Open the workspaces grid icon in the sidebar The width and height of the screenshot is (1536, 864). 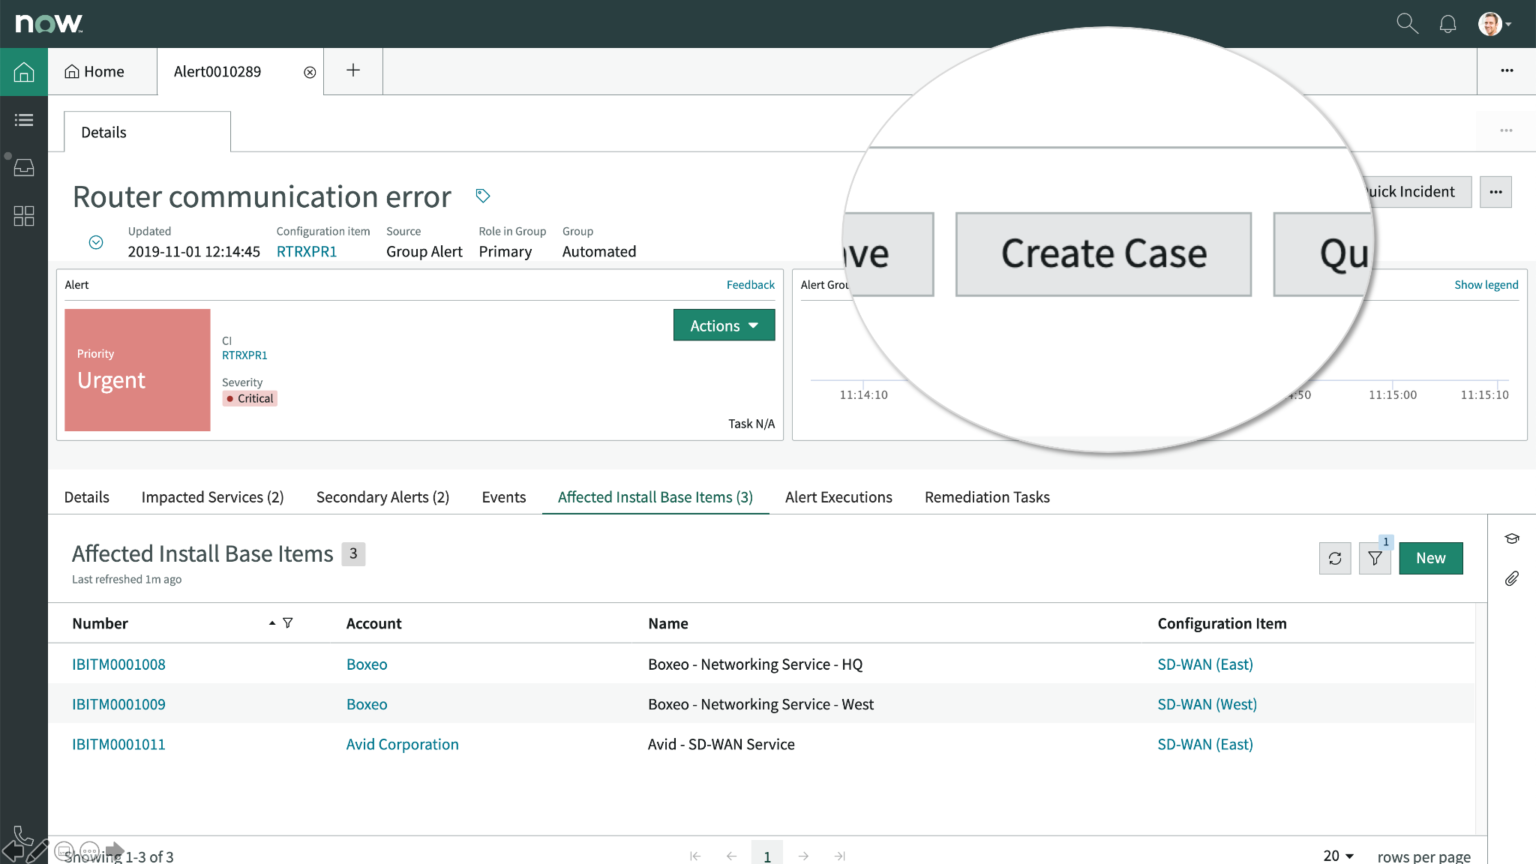23,215
